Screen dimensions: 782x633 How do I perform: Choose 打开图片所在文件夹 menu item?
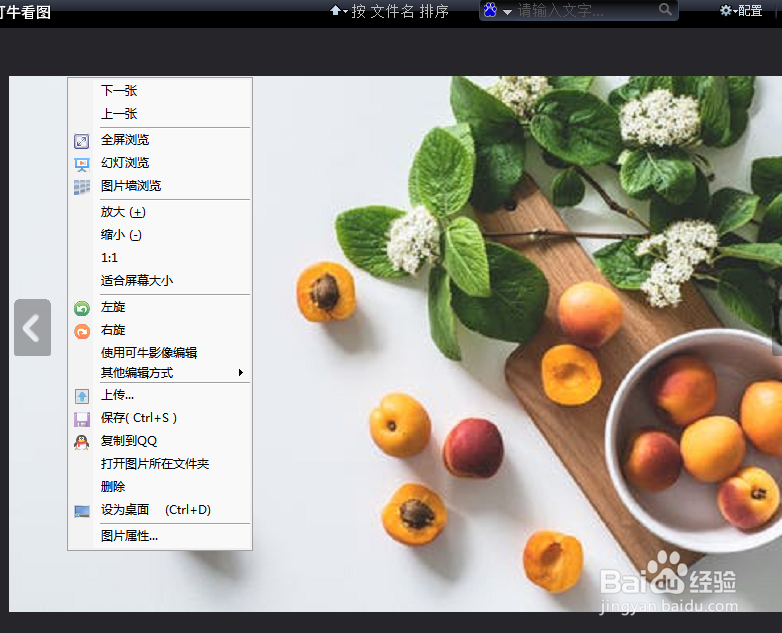pos(160,464)
